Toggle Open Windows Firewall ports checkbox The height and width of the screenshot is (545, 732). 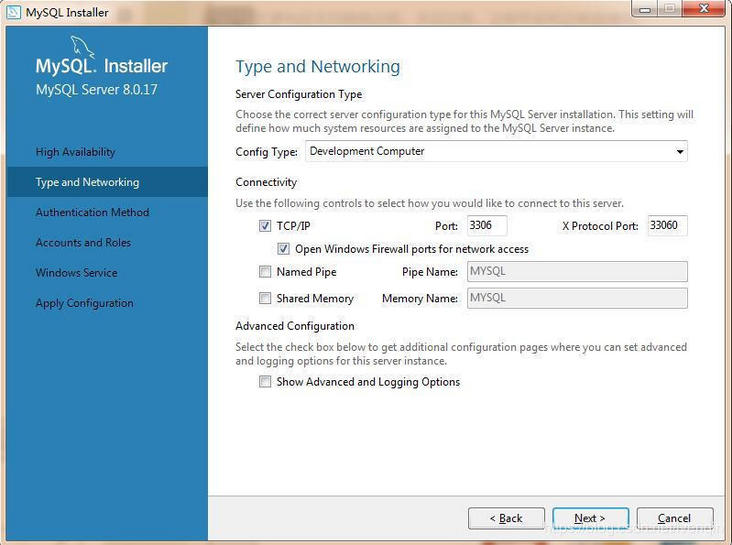(283, 249)
